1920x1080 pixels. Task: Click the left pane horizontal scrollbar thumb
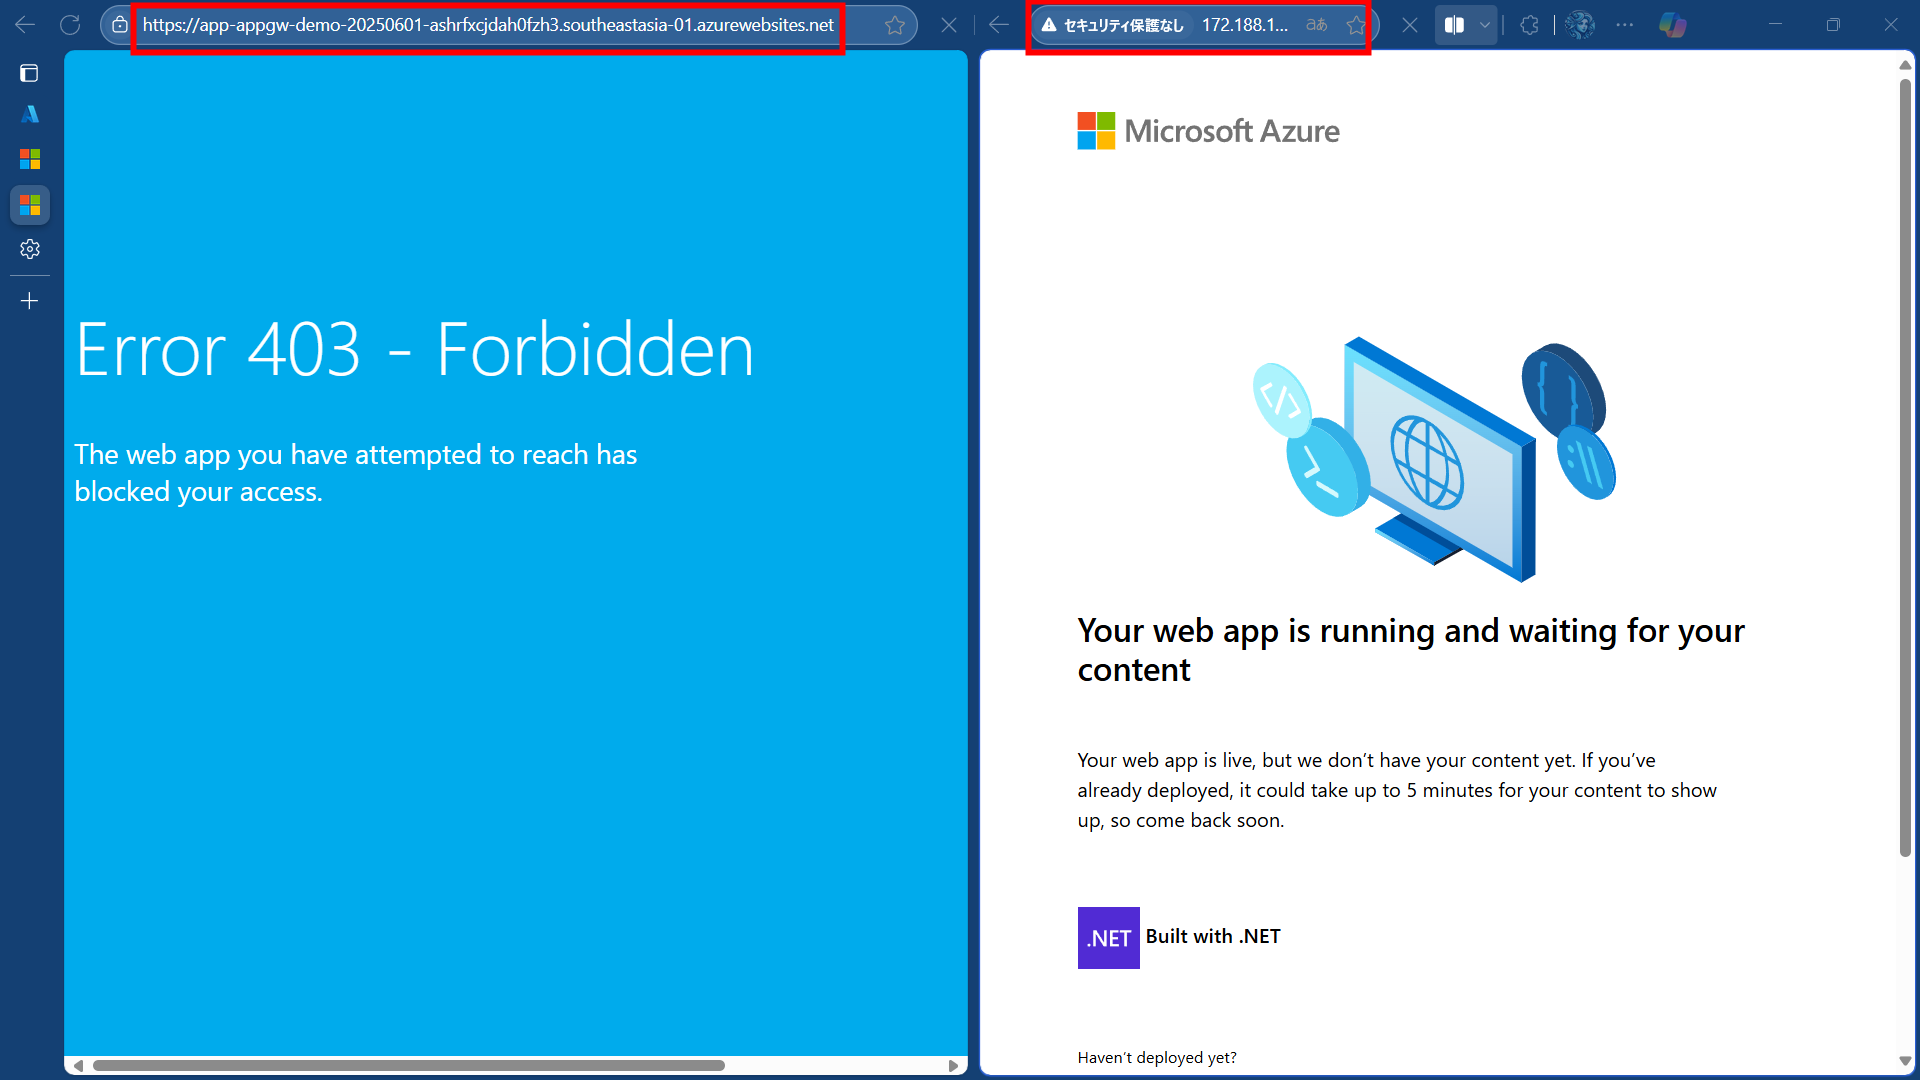(408, 1066)
